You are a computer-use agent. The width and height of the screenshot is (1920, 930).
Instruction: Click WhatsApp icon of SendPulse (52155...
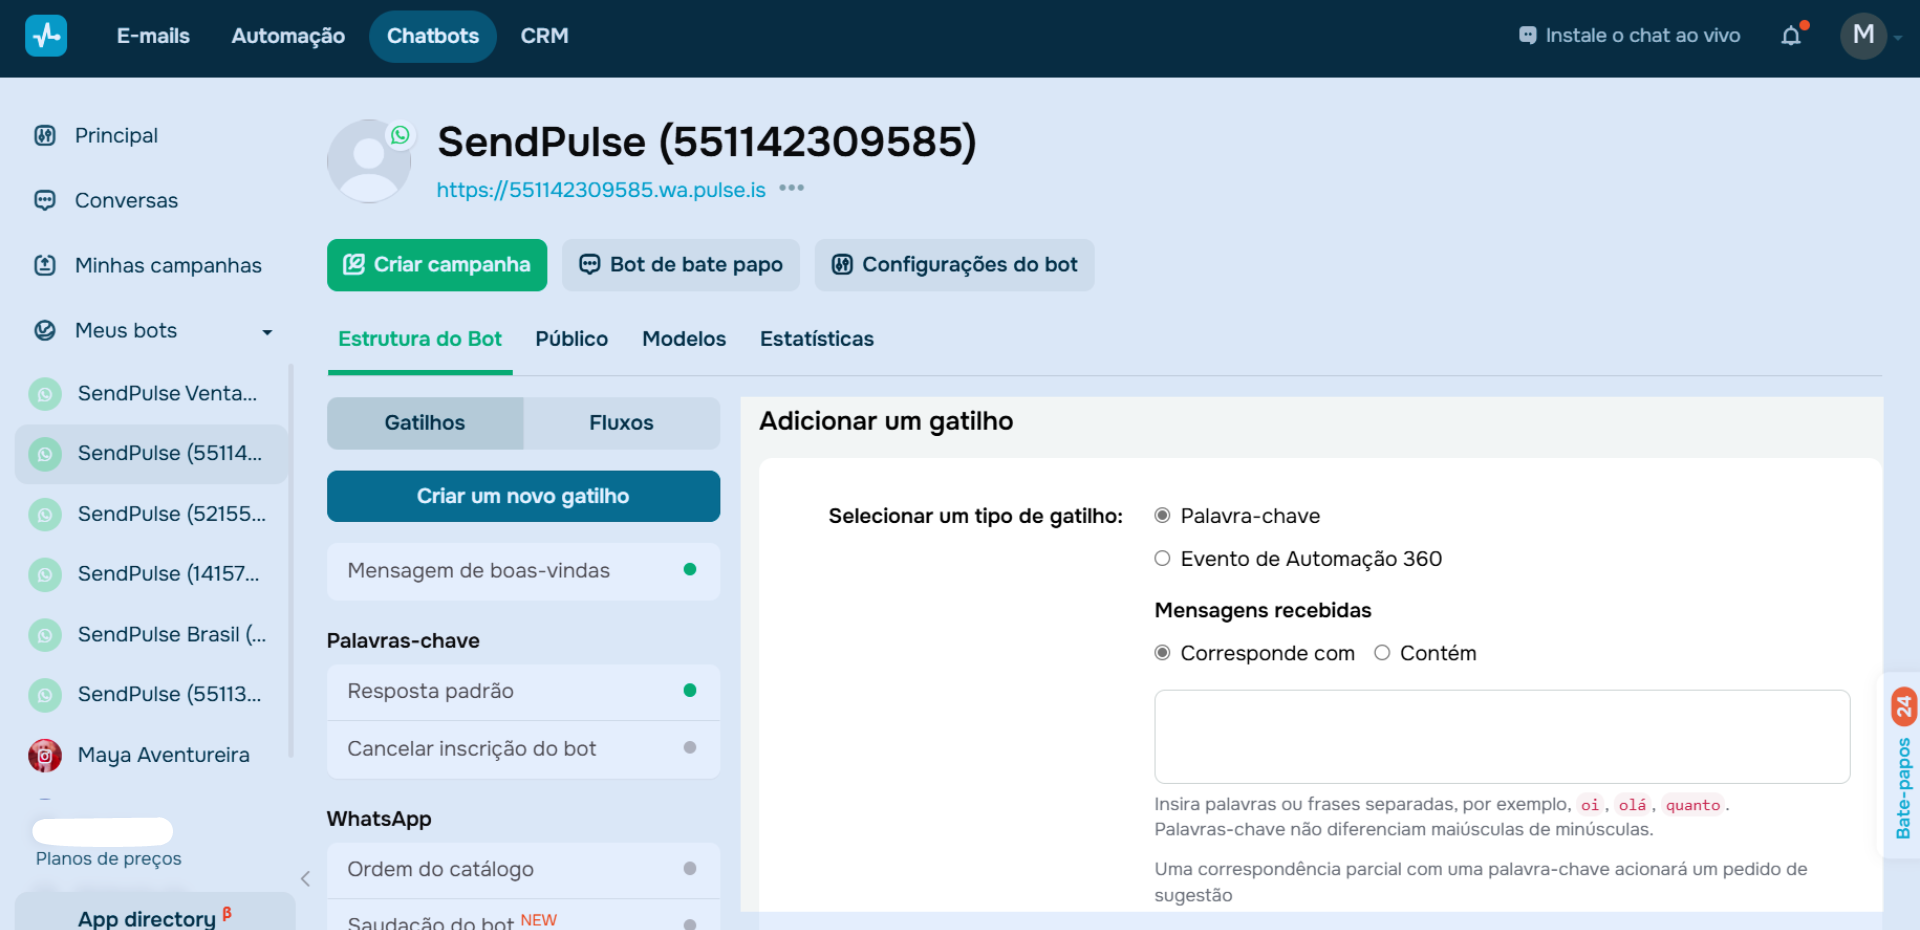click(45, 515)
